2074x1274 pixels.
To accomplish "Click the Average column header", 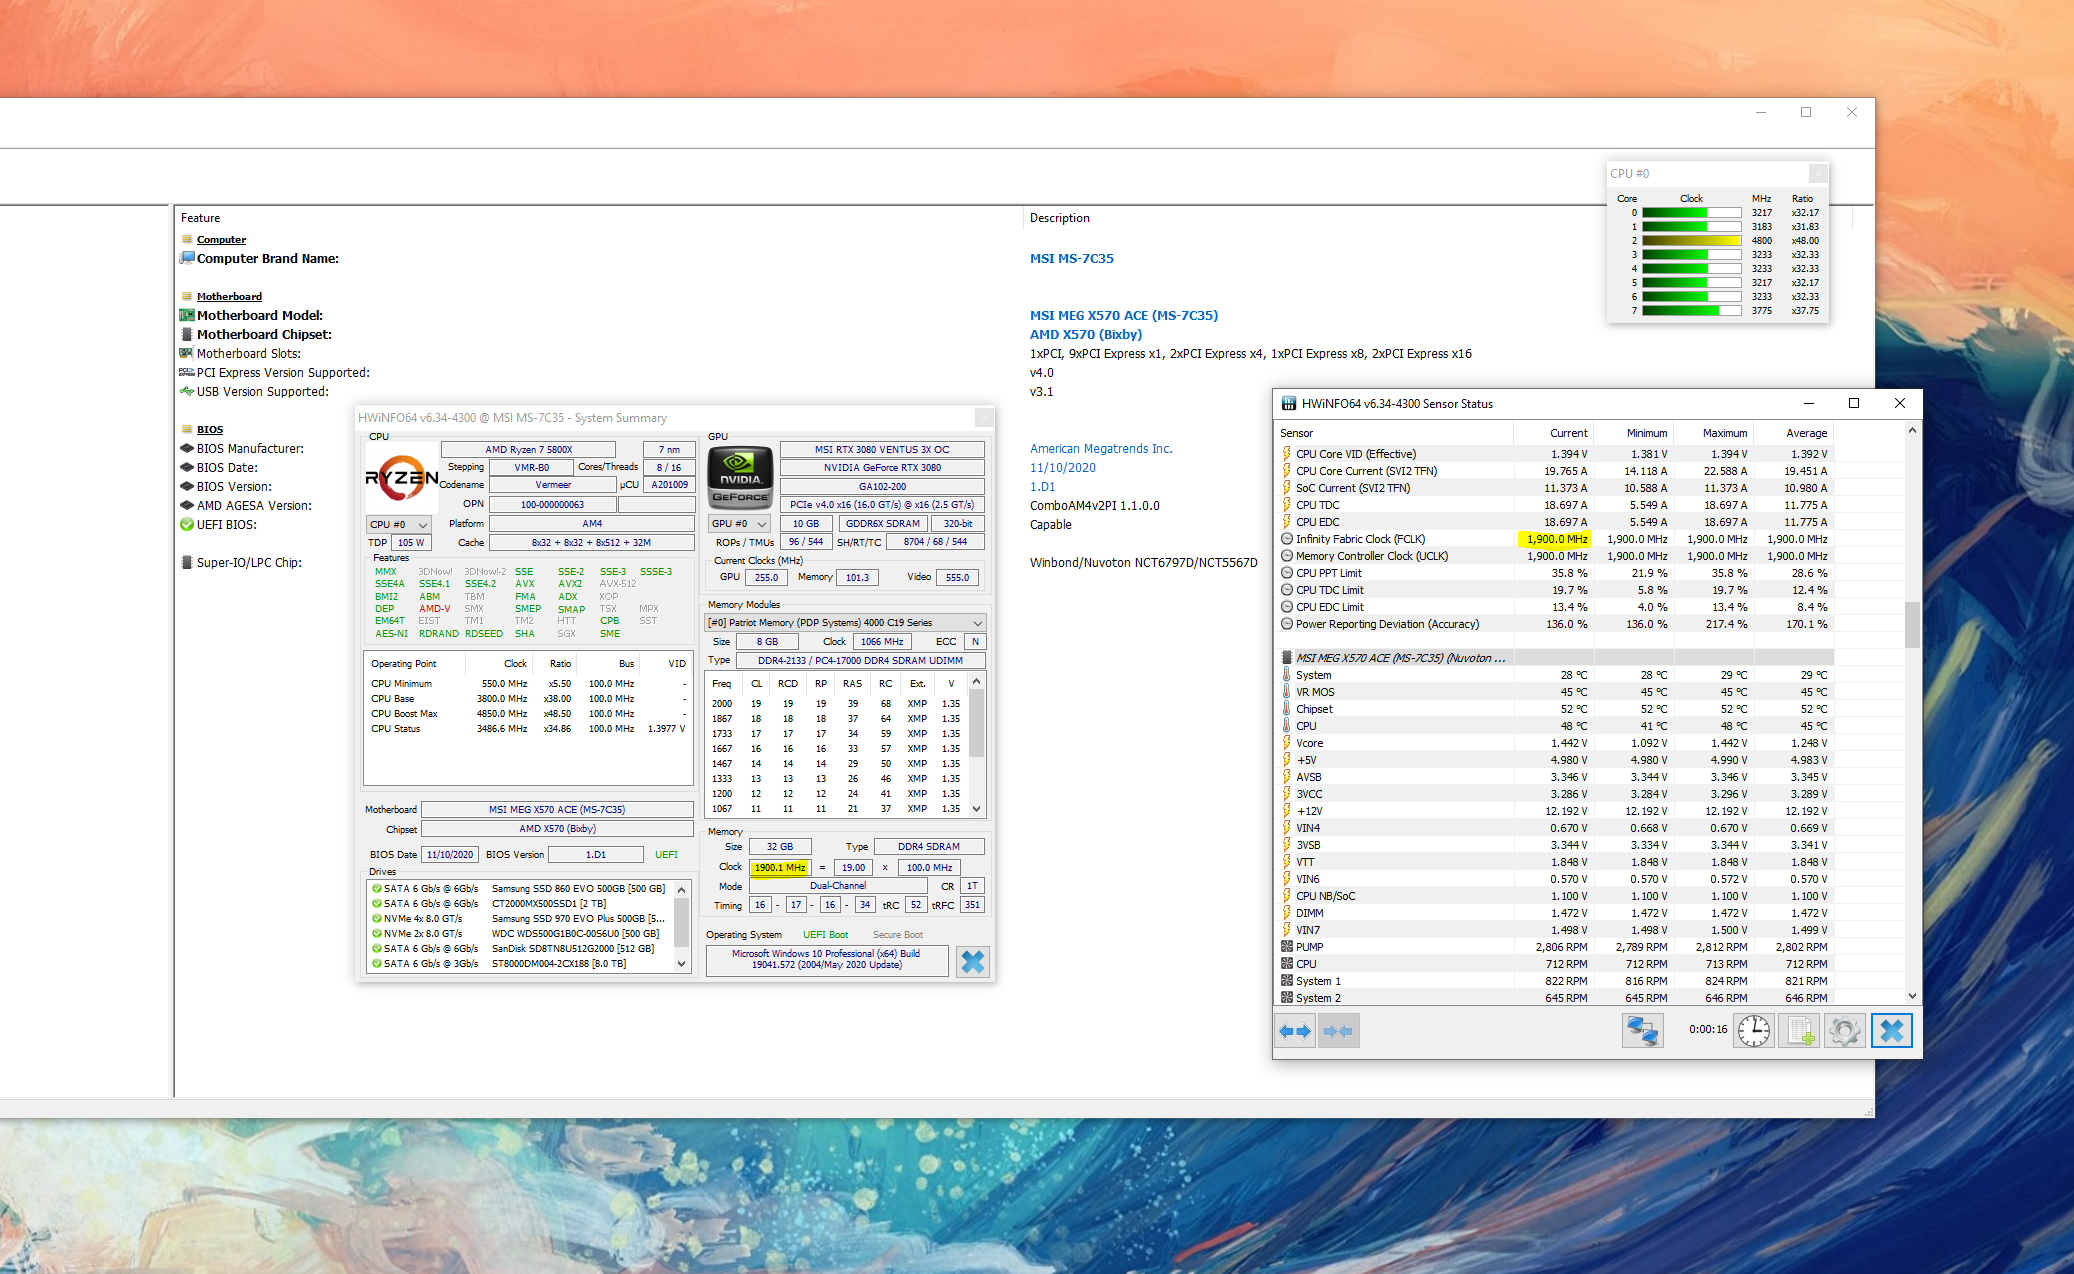I will pyautogui.click(x=1794, y=433).
